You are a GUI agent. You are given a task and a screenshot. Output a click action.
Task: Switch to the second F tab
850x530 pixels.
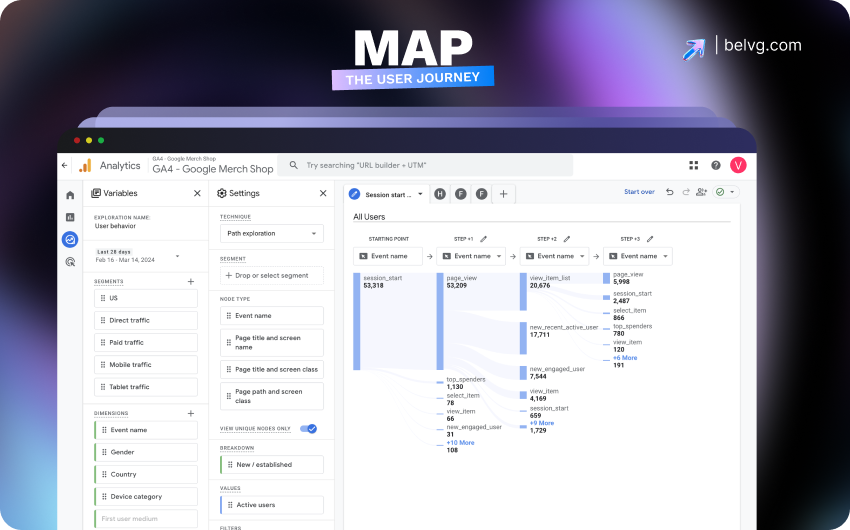481,194
